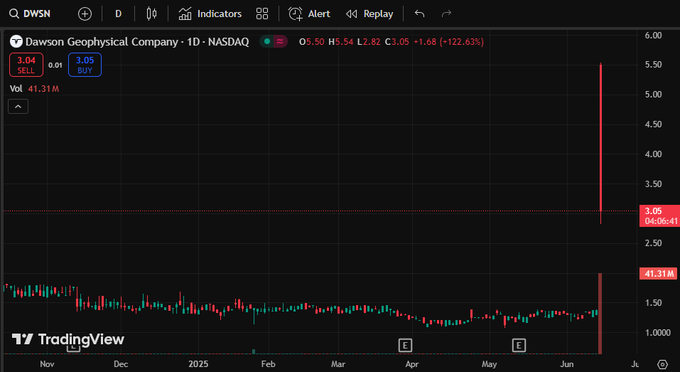Click the 0.01 spread value

[x=55, y=65]
